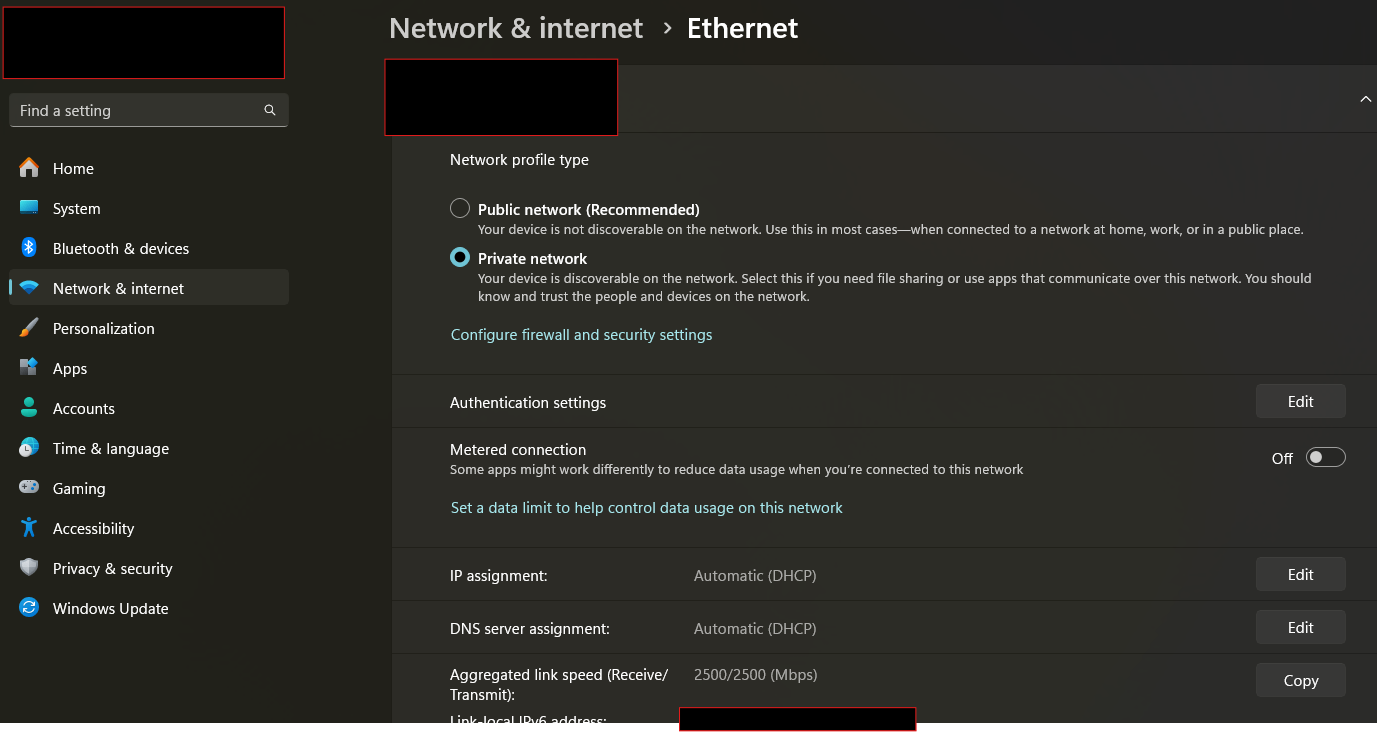
Task: Select the Private network radio button
Action: point(460,257)
